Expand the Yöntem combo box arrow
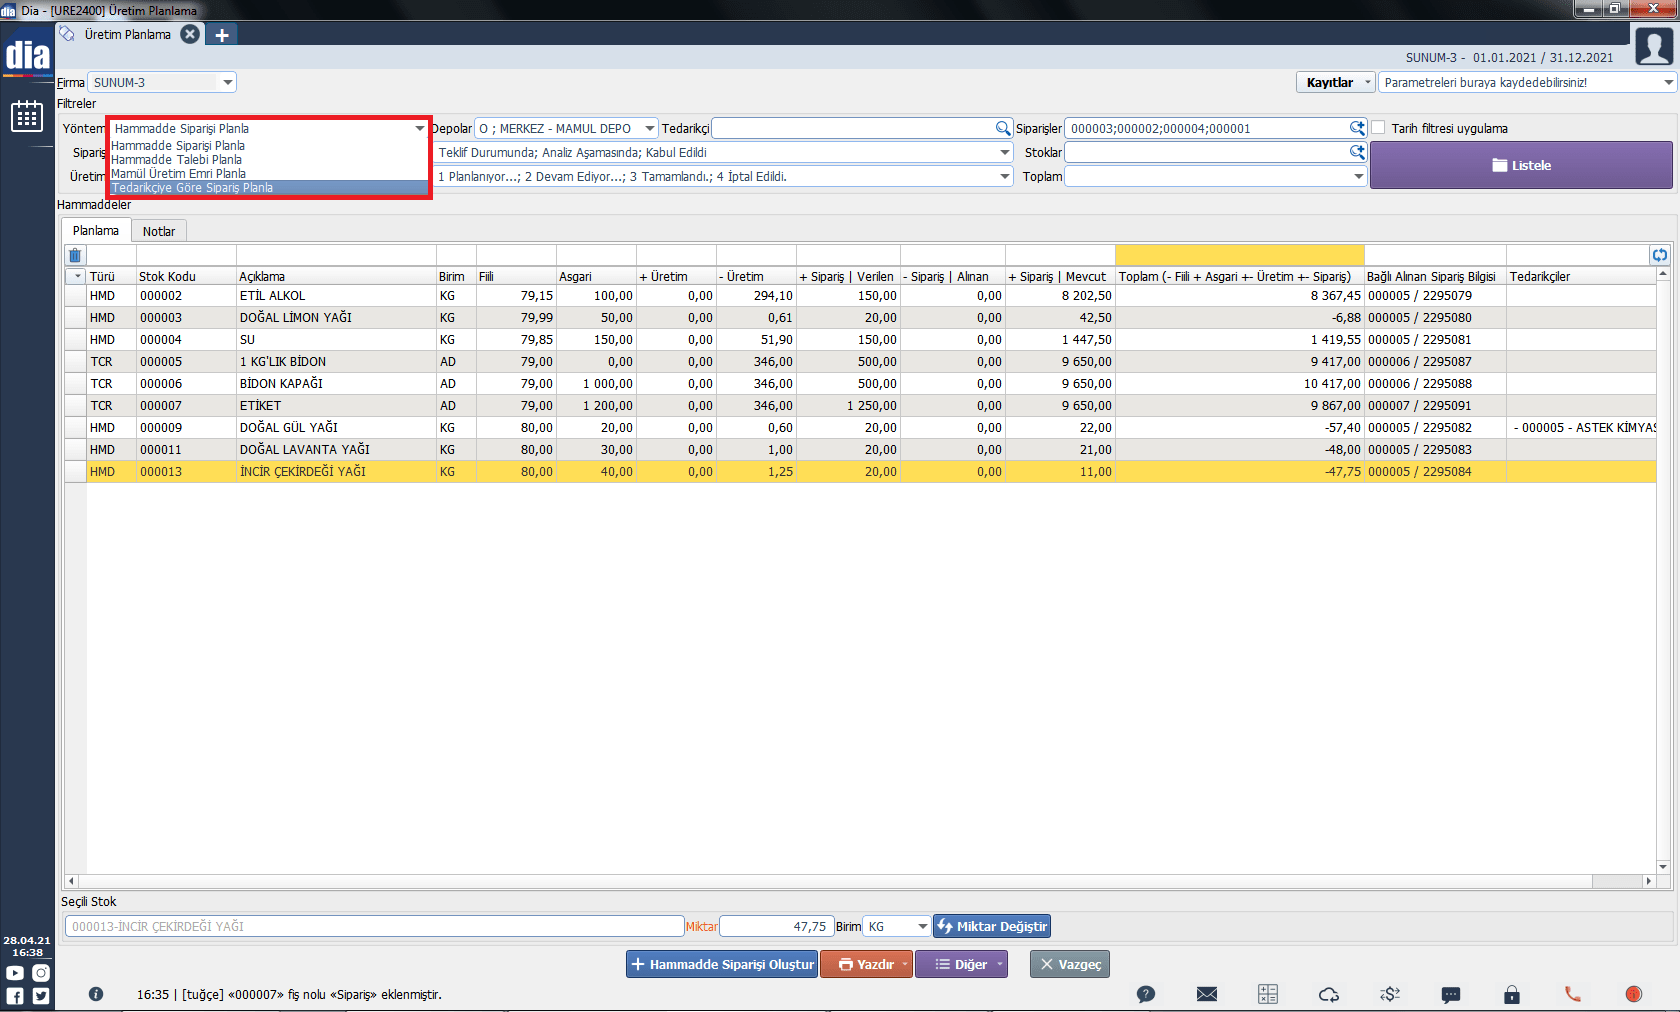The image size is (1680, 1012). 420,128
